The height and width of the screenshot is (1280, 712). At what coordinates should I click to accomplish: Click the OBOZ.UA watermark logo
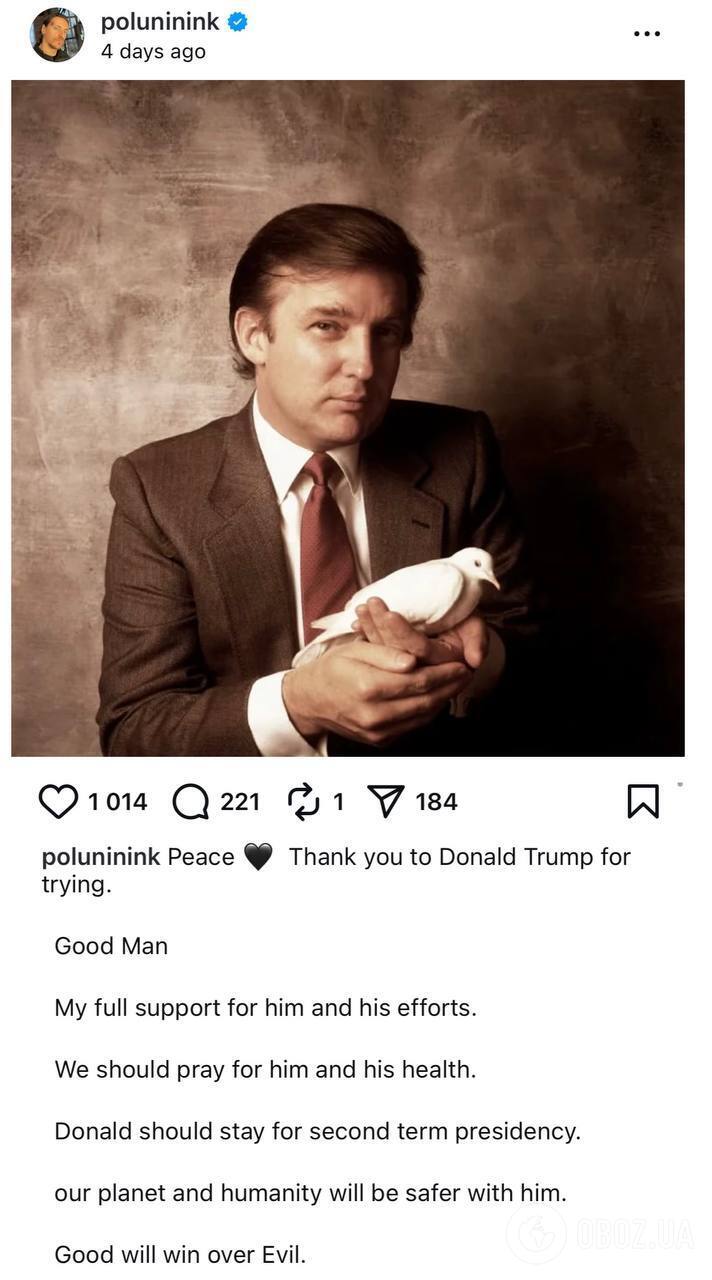click(x=600, y=1234)
